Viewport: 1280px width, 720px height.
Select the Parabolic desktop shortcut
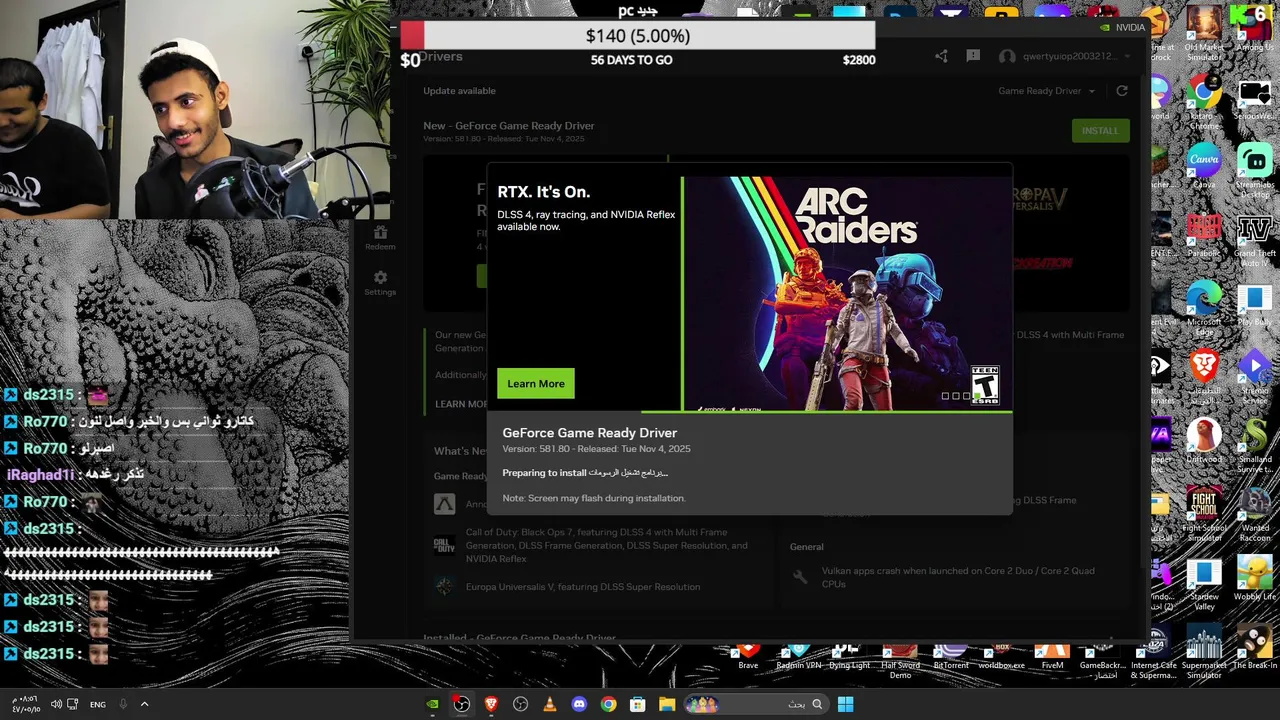coord(1204,235)
